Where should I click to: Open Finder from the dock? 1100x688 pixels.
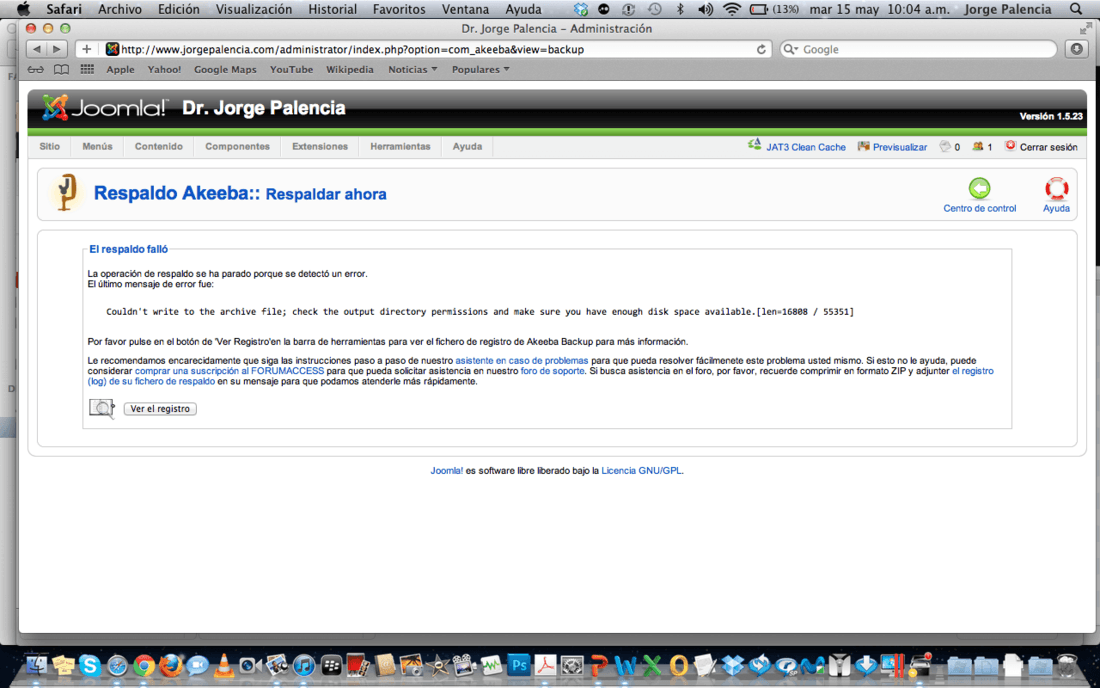point(36,665)
